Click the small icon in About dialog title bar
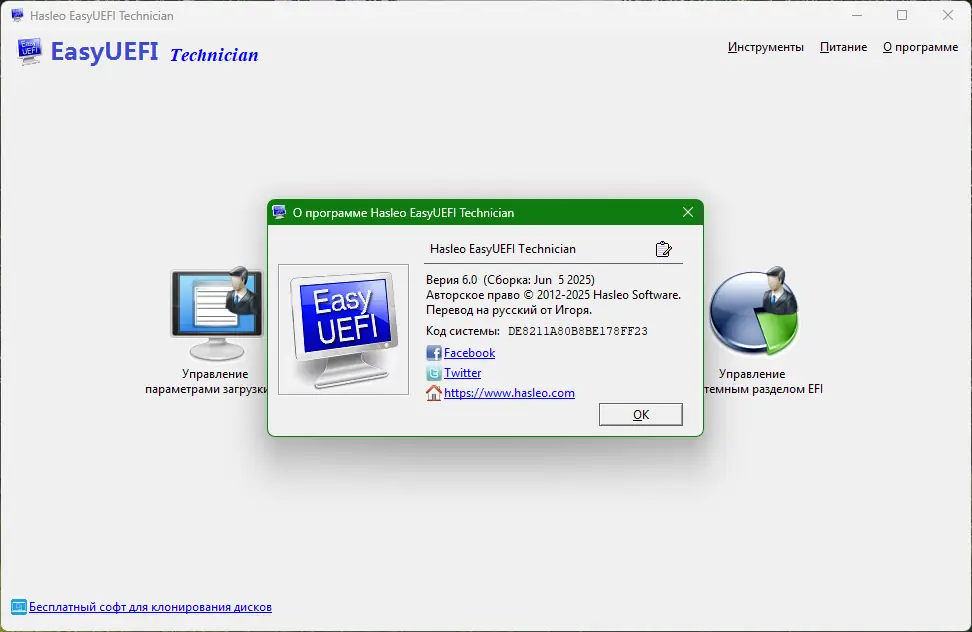Image resolution: width=972 pixels, height=632 pixels. point(279,212)
